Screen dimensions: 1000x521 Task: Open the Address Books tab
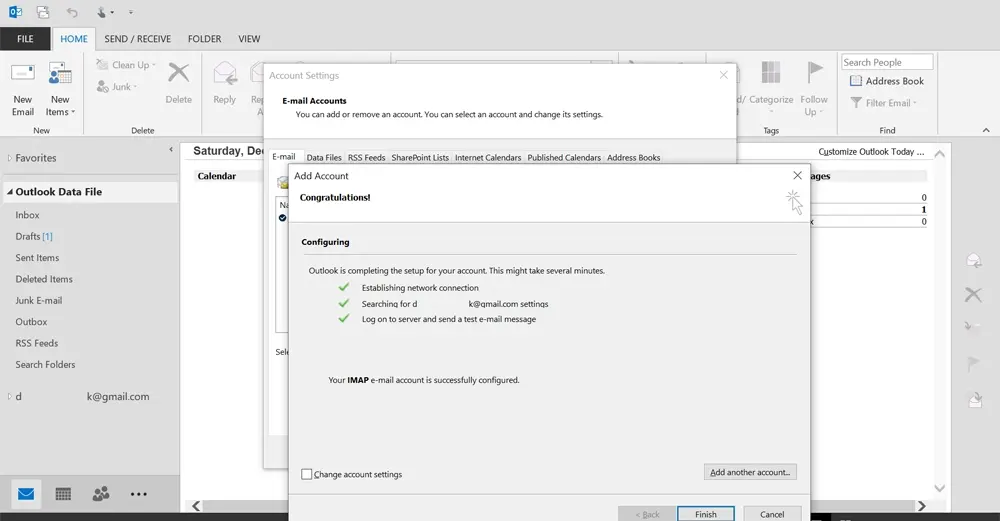[633, 158]
